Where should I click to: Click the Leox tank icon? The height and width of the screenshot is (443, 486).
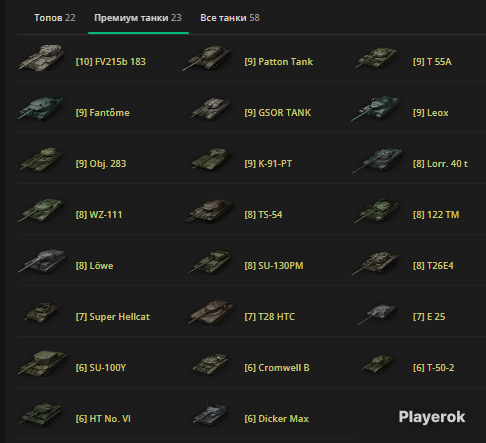click(376, 108)
